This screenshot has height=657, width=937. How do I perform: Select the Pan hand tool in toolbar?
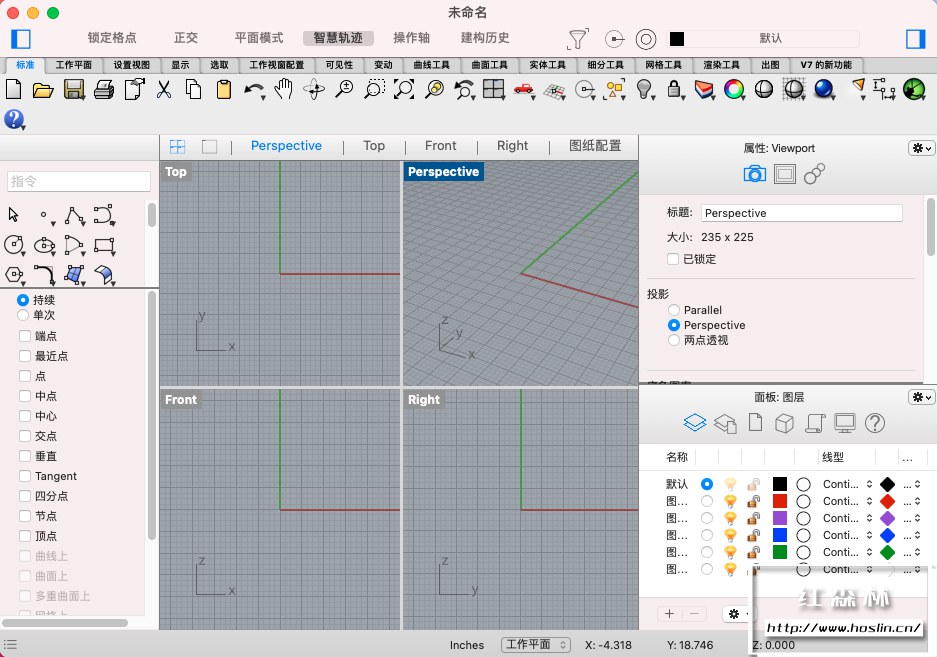pyautogui.click(x=284, y=90)
